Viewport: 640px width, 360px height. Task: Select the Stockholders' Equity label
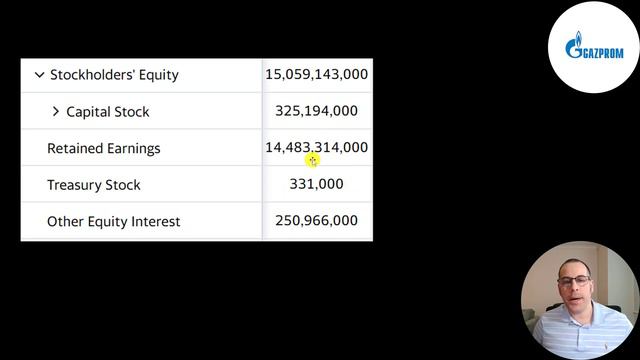(114, 75)
